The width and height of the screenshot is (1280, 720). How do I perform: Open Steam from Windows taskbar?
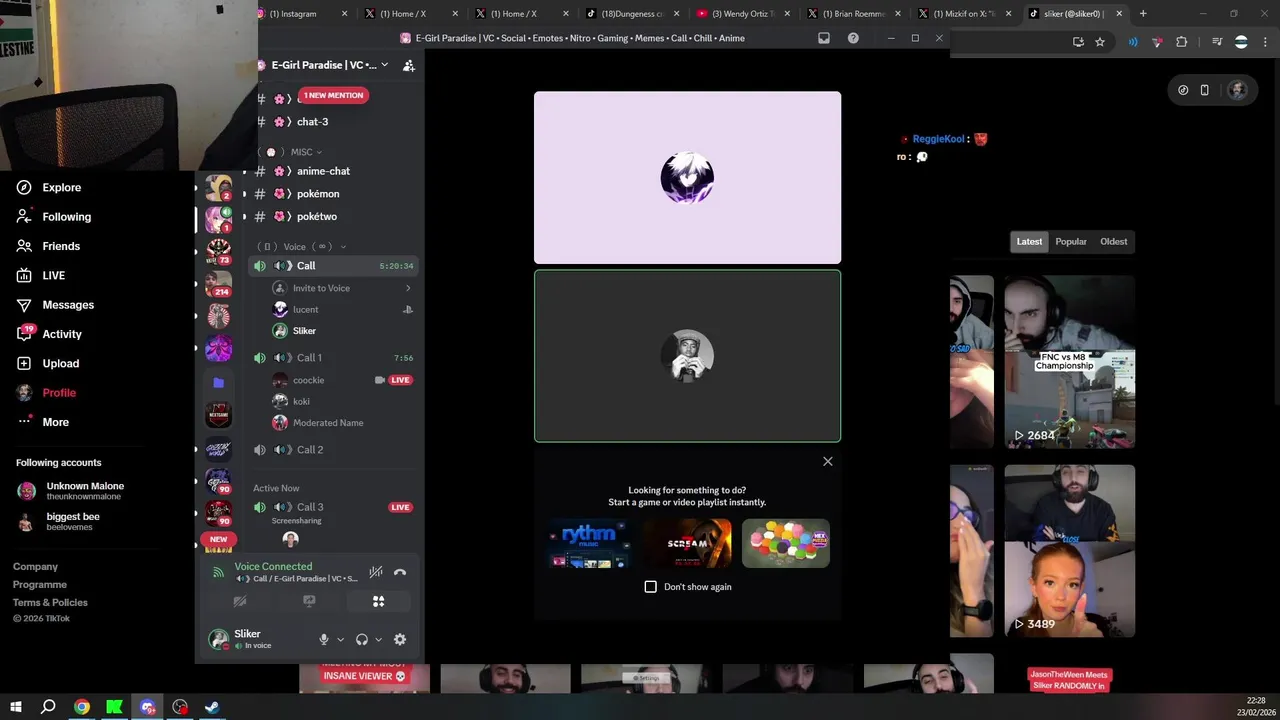[212, 707]
